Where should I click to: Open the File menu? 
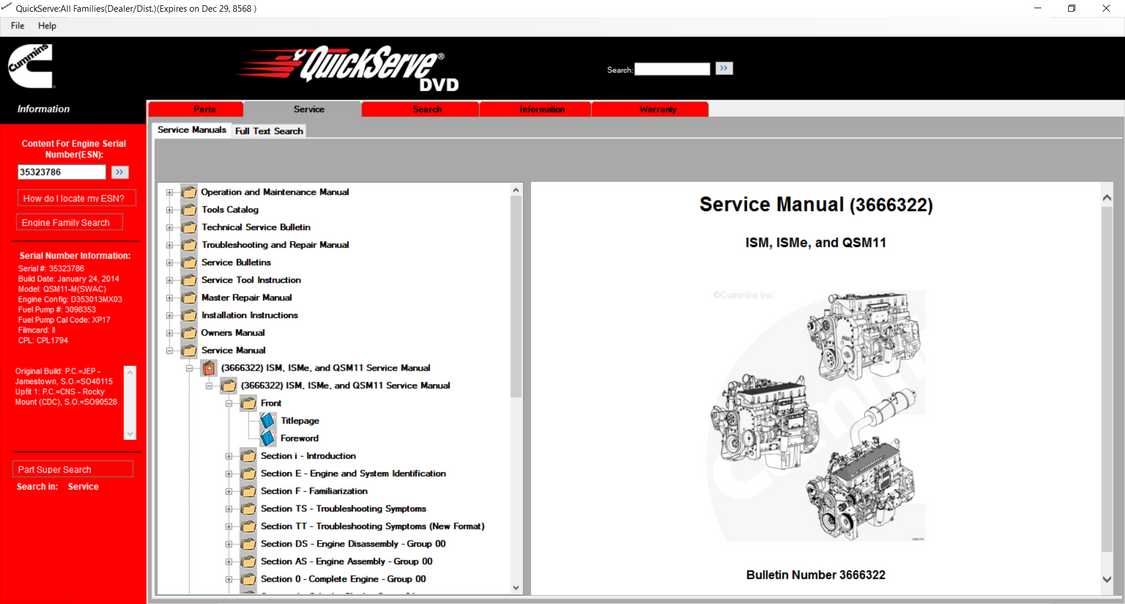[16, 25]
